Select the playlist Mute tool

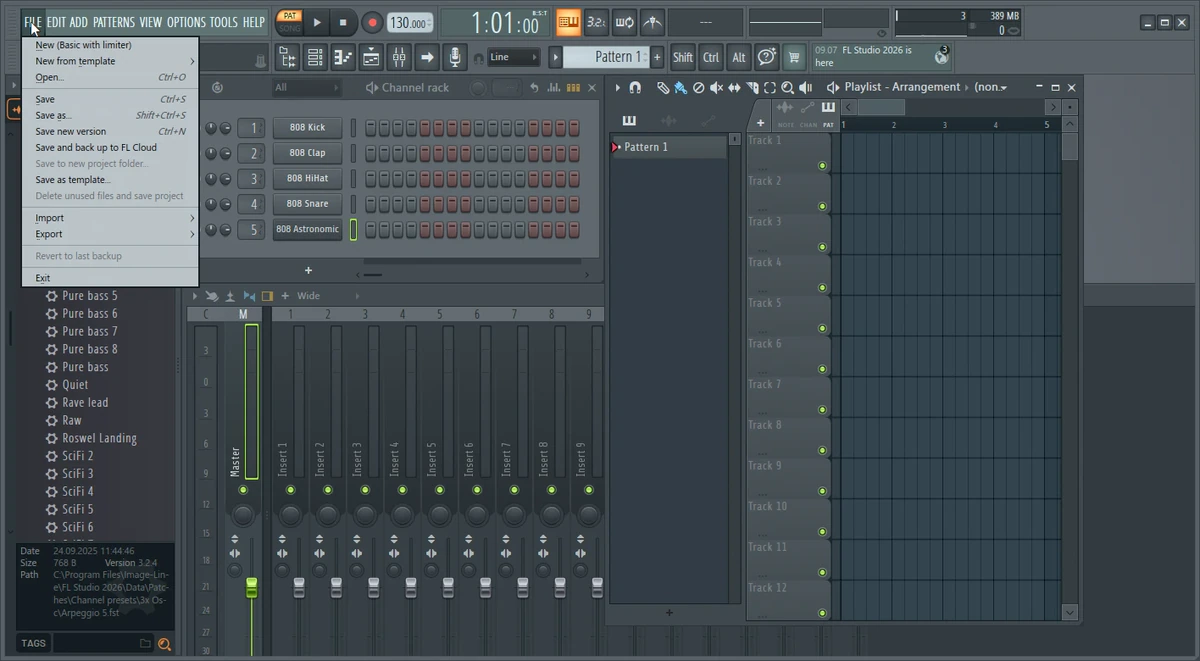[x=716, y=88]
